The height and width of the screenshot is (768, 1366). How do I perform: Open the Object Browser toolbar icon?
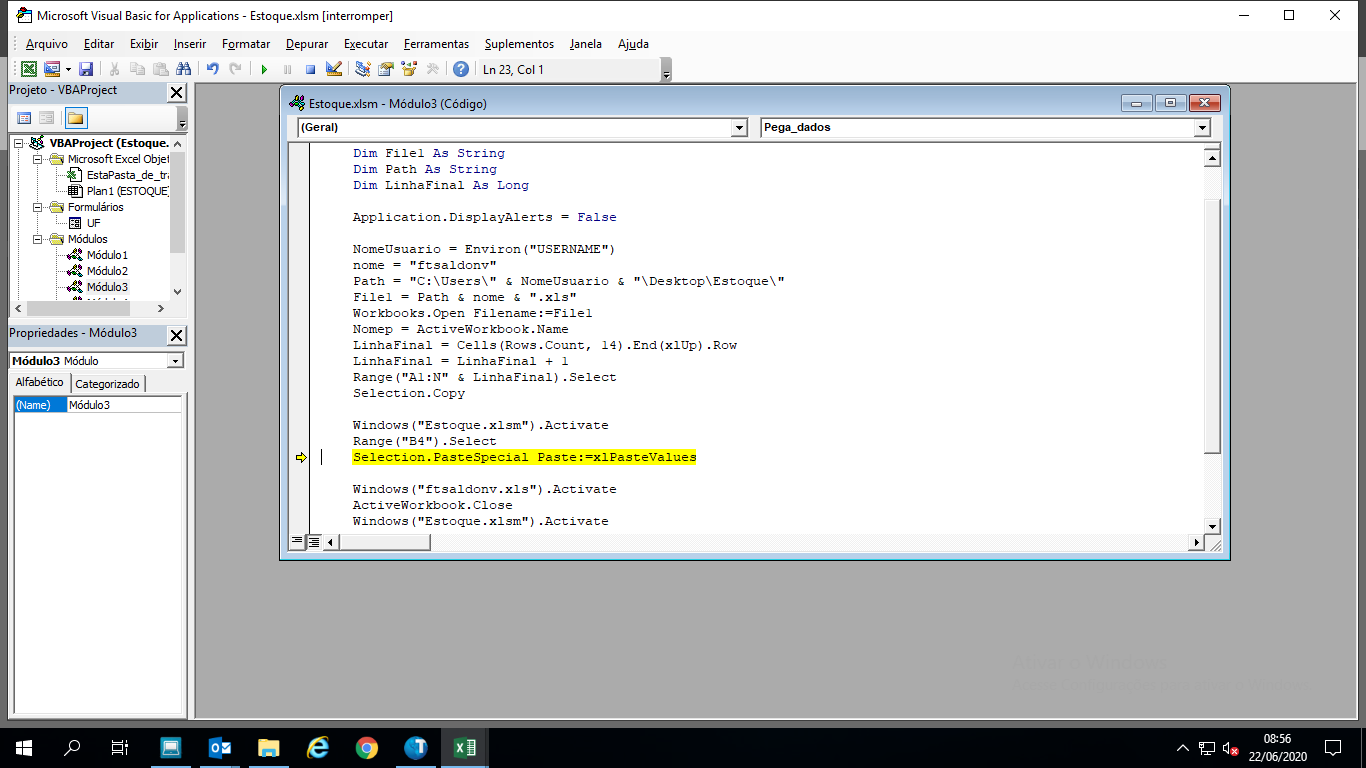(x=409, y=69)
